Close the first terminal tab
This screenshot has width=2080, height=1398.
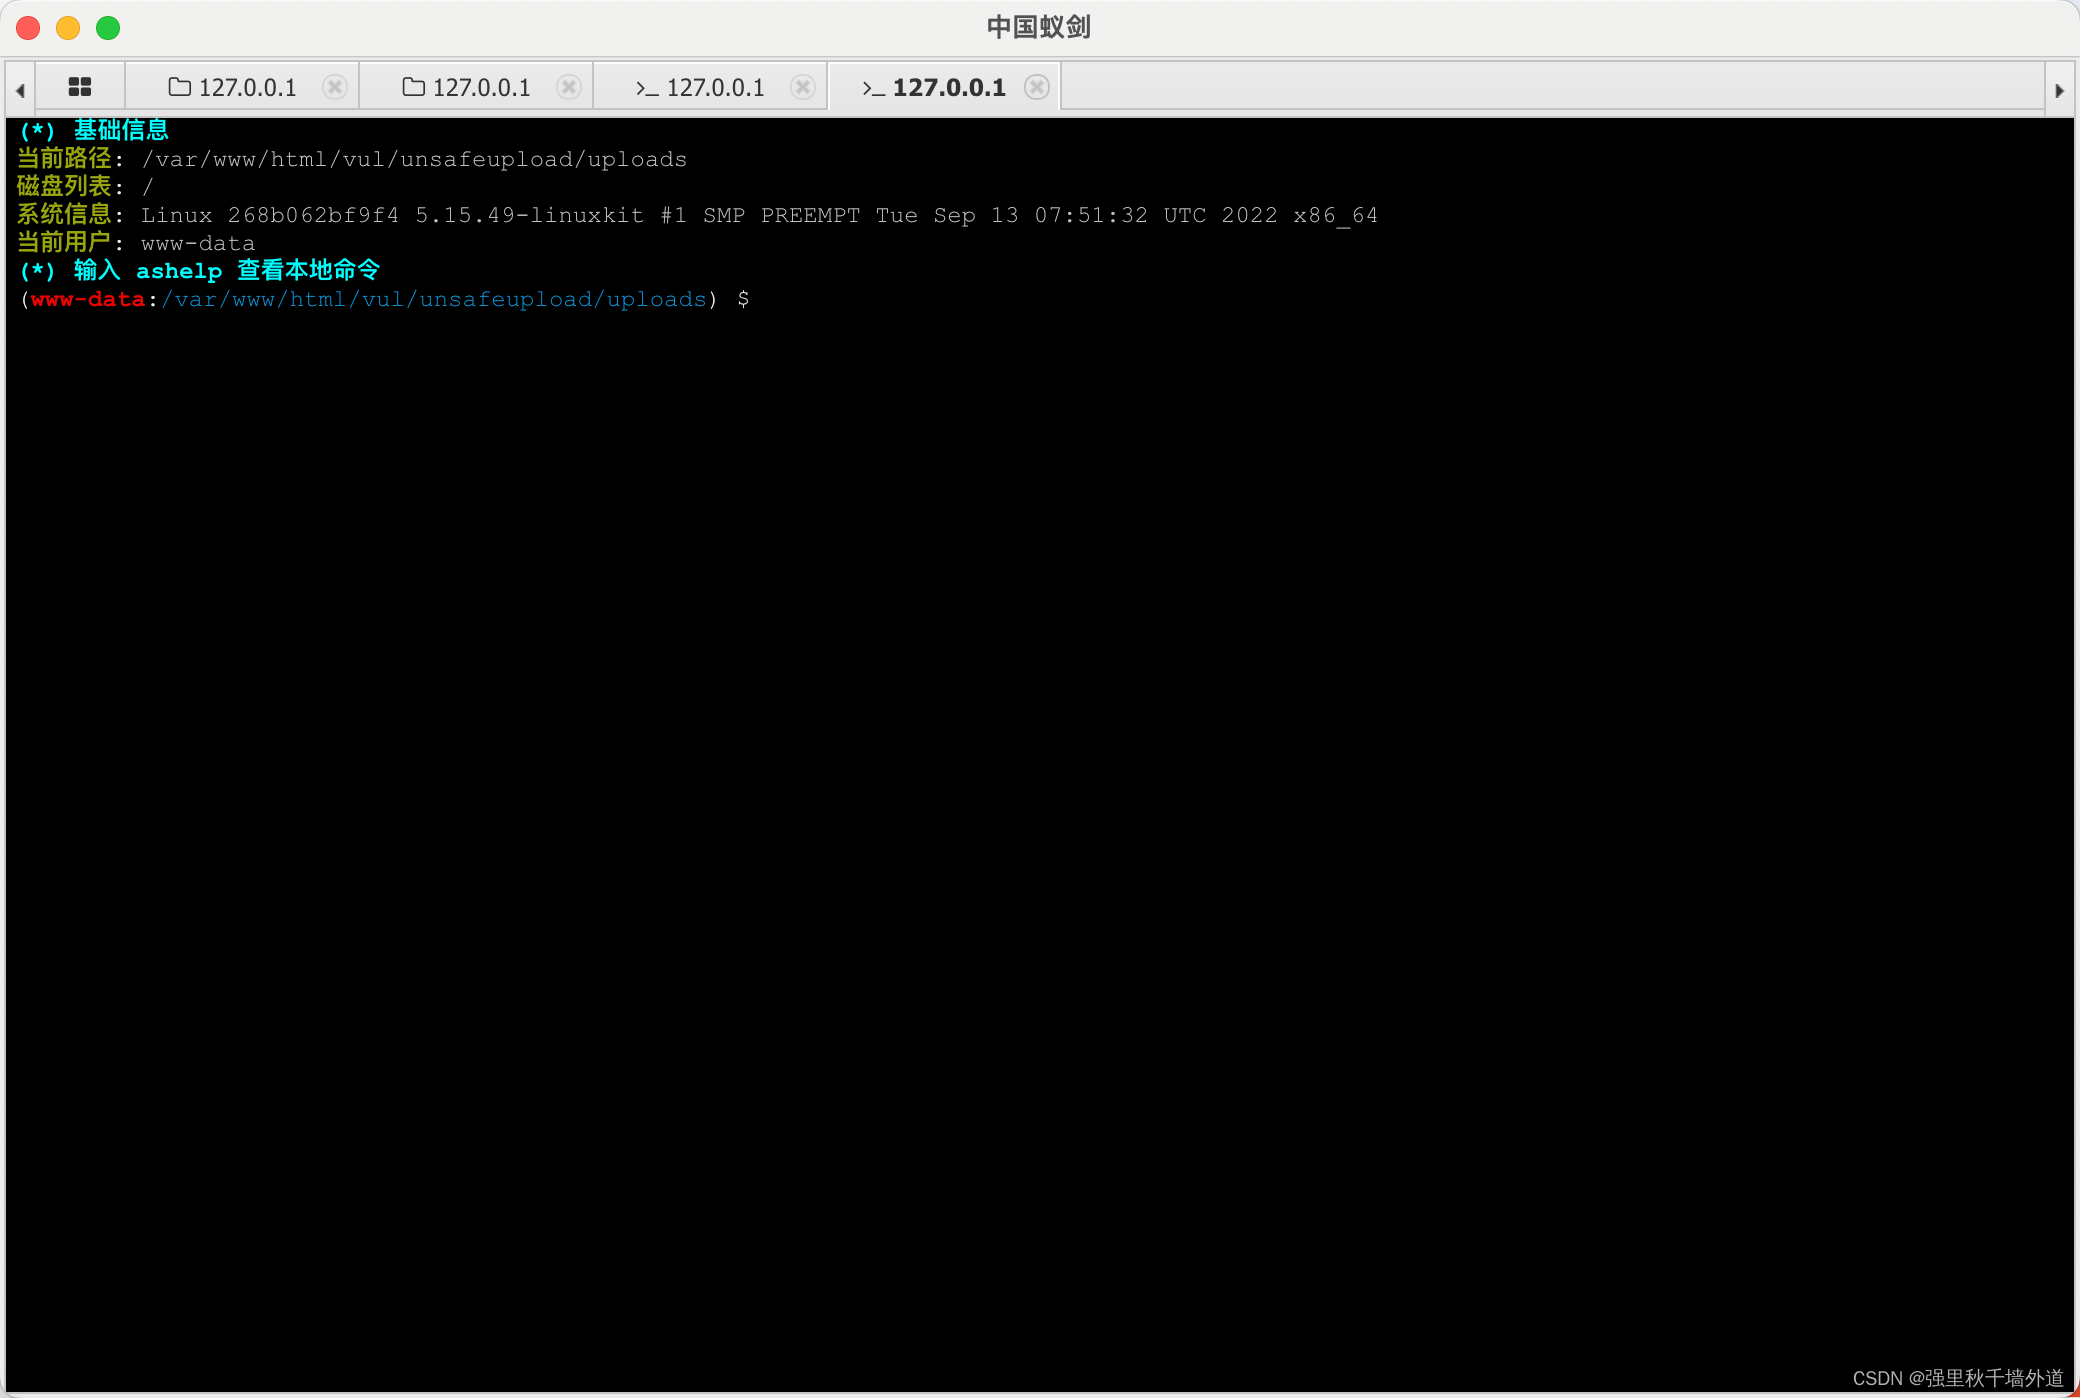tap(803, 87)
